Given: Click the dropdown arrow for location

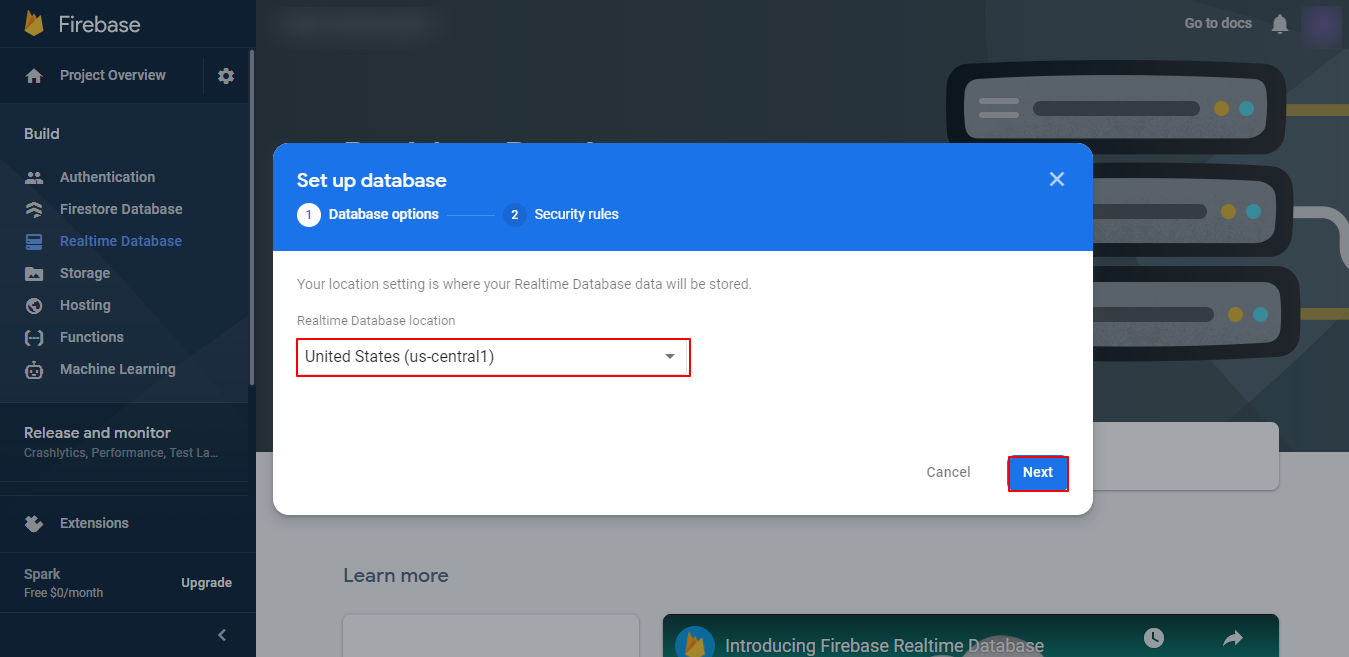Looking at the screenshot, I should tap(670, 357).
